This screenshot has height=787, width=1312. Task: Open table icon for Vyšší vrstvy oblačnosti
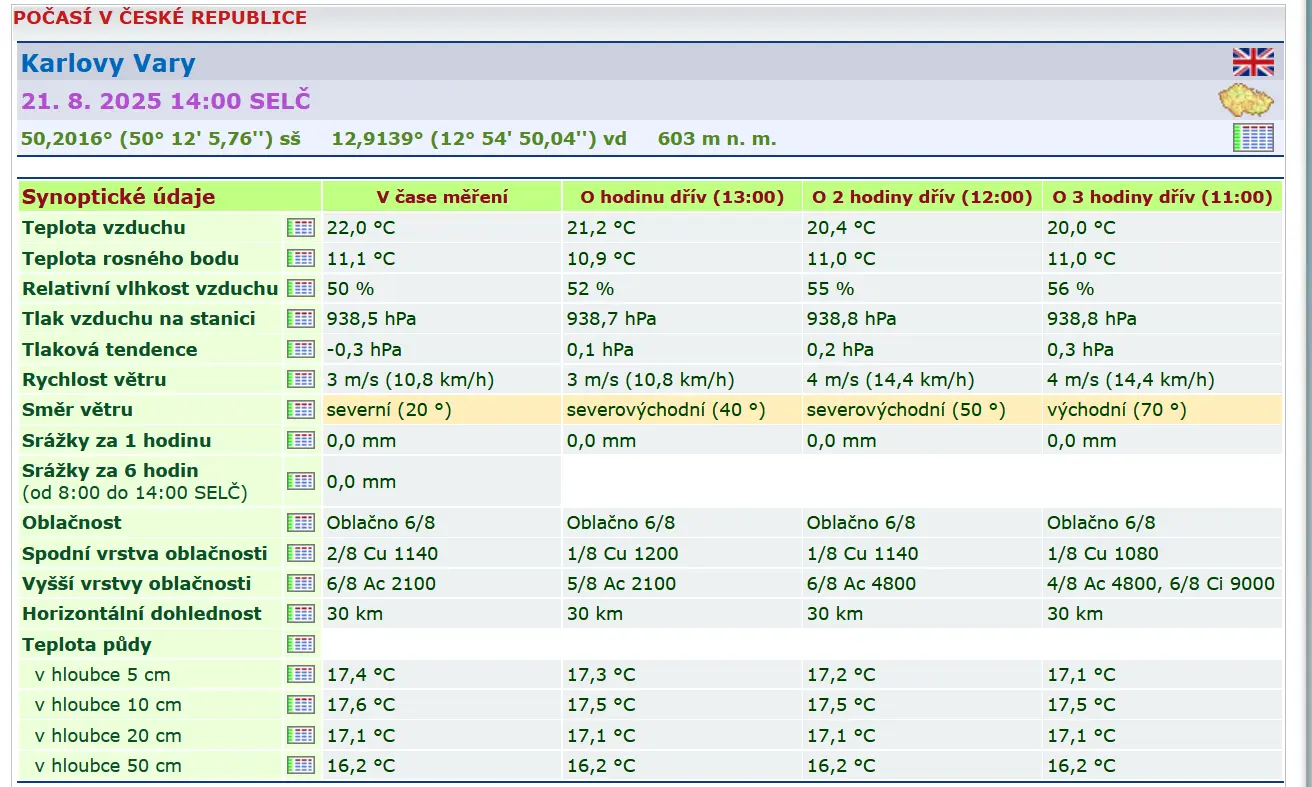(x=300, y=583)
